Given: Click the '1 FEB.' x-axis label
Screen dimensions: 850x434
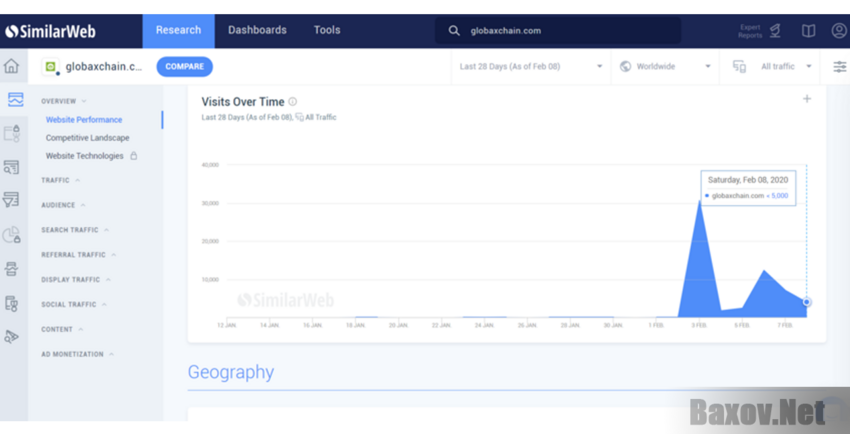Looking at the screenshot, I should coord(656,325).
